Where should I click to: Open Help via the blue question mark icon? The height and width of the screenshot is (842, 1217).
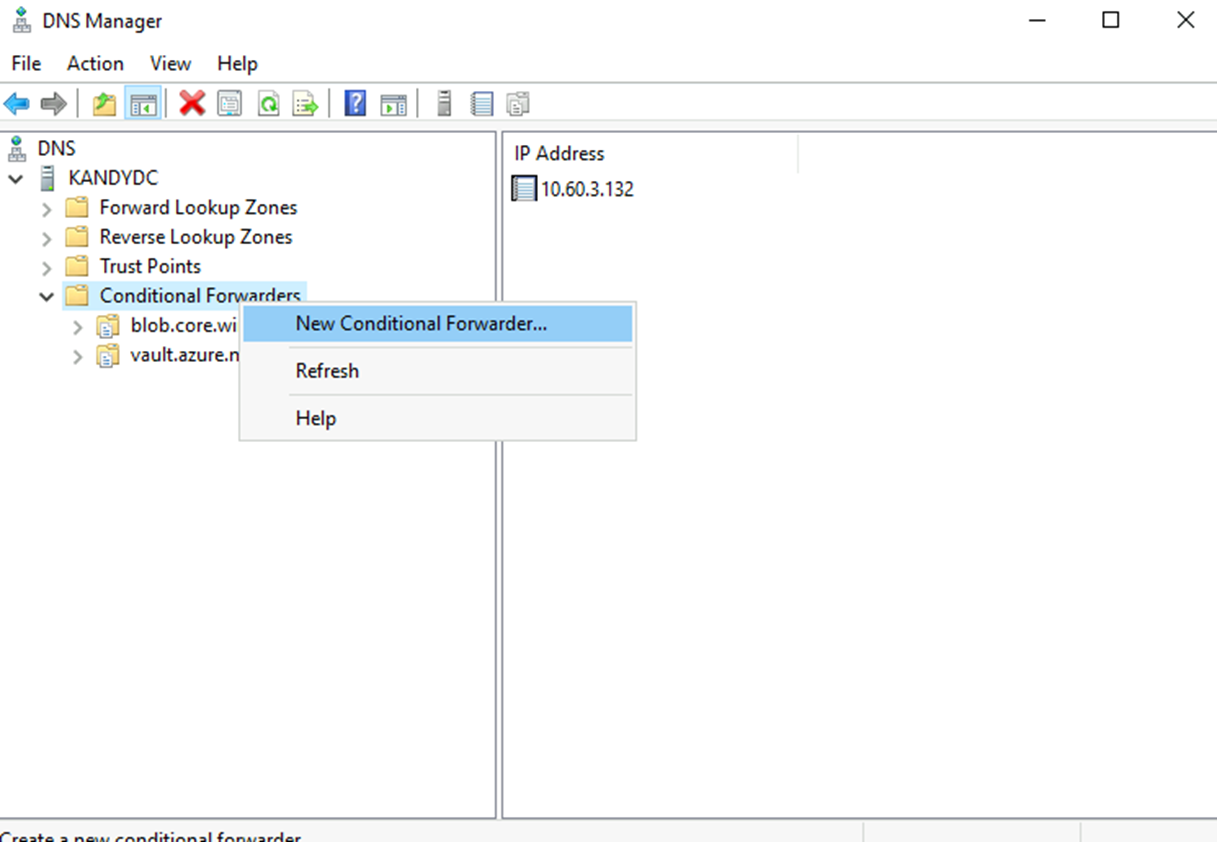353,102
